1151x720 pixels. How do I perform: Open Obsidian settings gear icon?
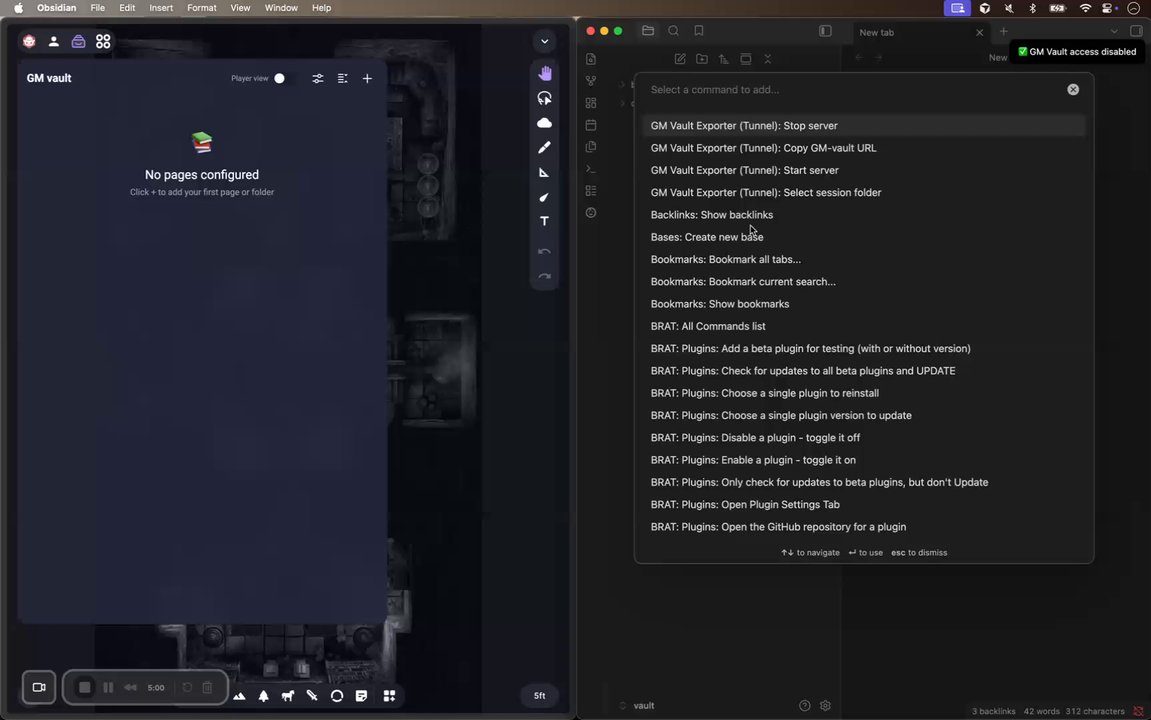[825, 705]
